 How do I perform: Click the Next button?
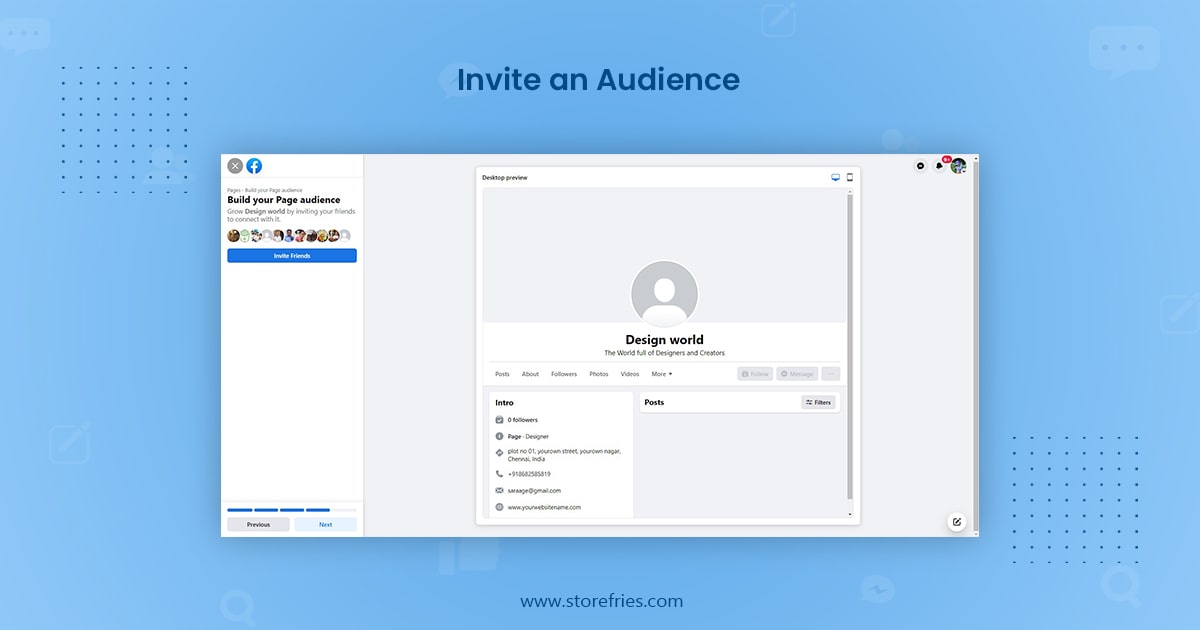(325, 524)
